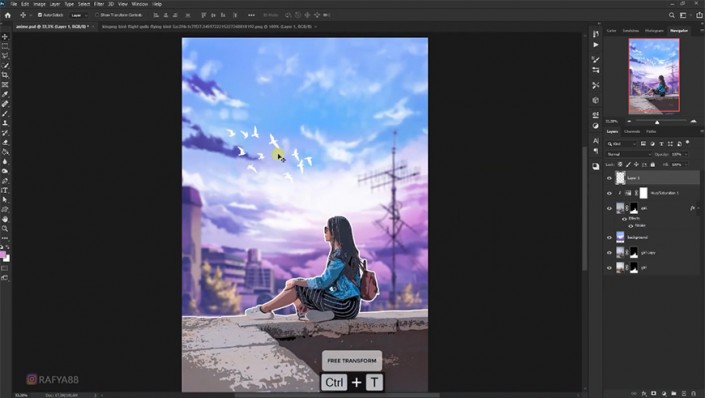The width and height of the screenshot is (705, 398).
Task: Open the Filter menu
Action: coord(99,4)
